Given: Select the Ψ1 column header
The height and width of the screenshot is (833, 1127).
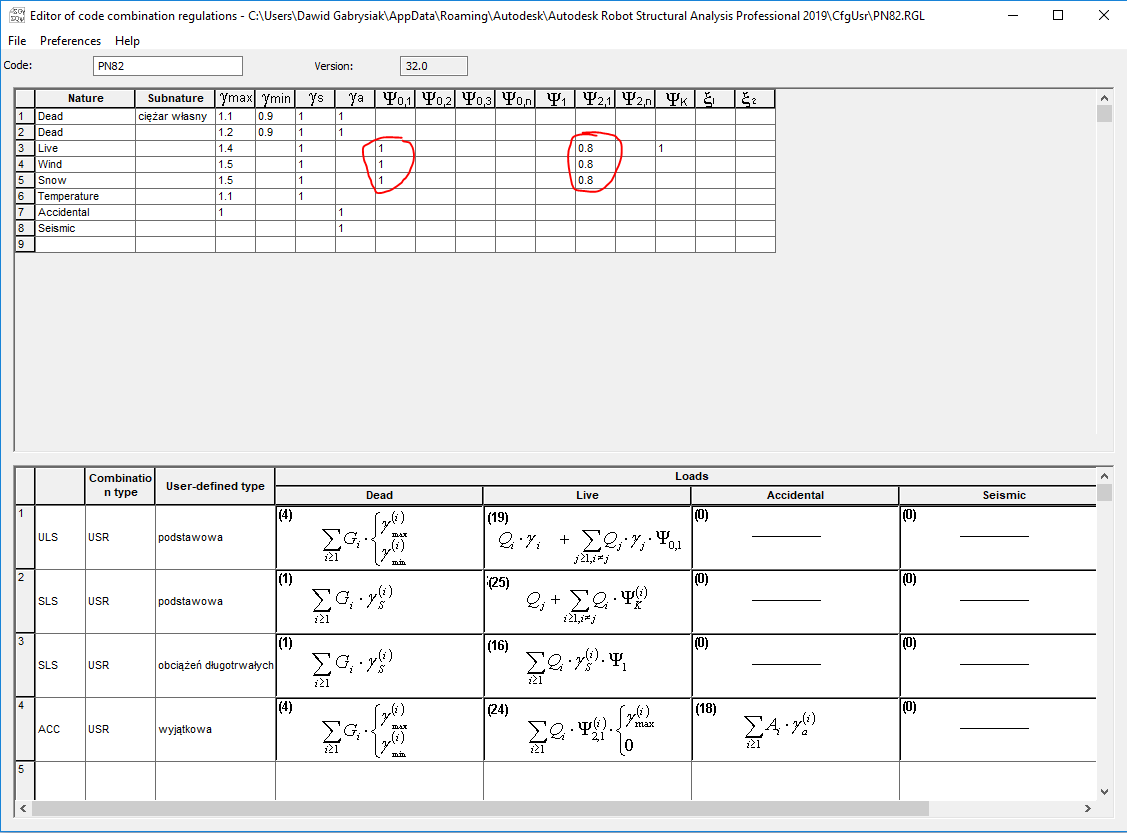Looking at the screenshot, I should (555, 98).
